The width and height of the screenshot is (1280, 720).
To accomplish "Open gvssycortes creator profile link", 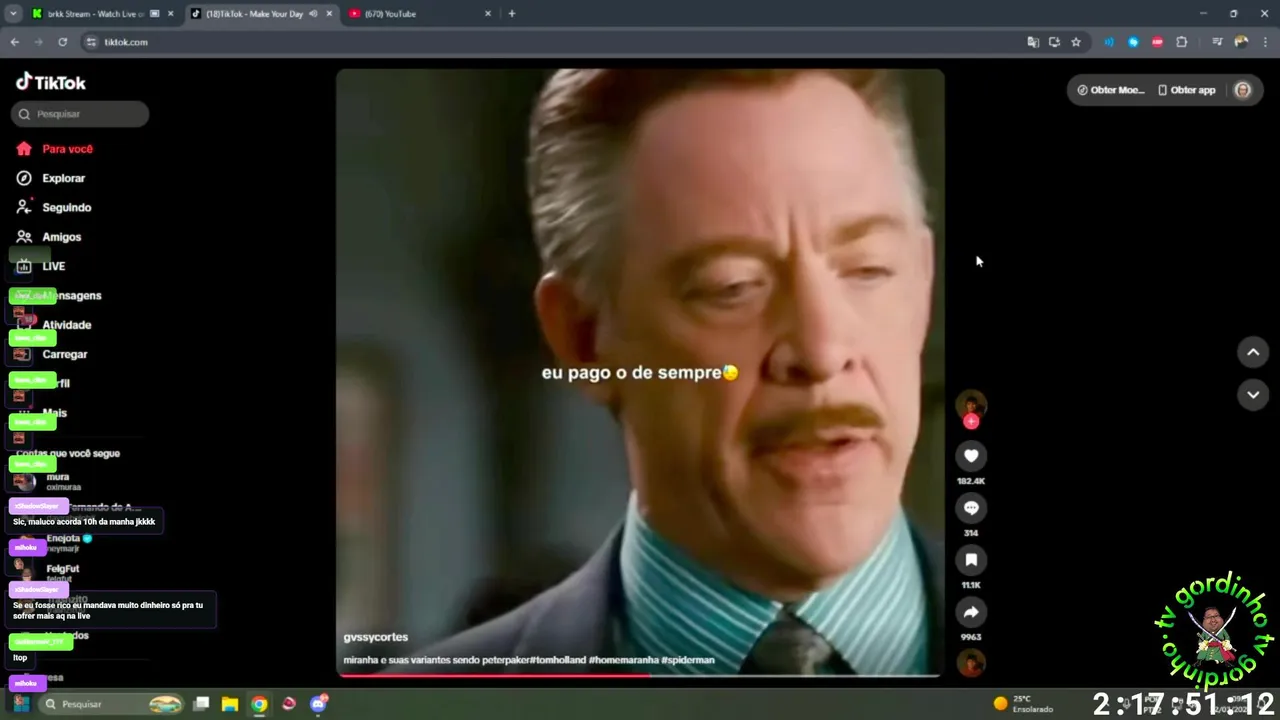I will pyautogui.click(x=375, y=637).
